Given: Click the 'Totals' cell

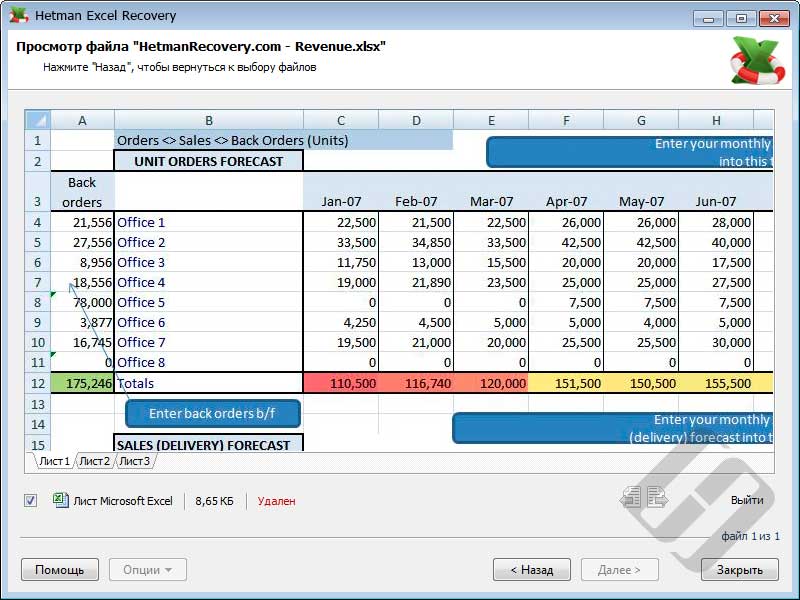Looking at the screenshot, I should [209, 383].
